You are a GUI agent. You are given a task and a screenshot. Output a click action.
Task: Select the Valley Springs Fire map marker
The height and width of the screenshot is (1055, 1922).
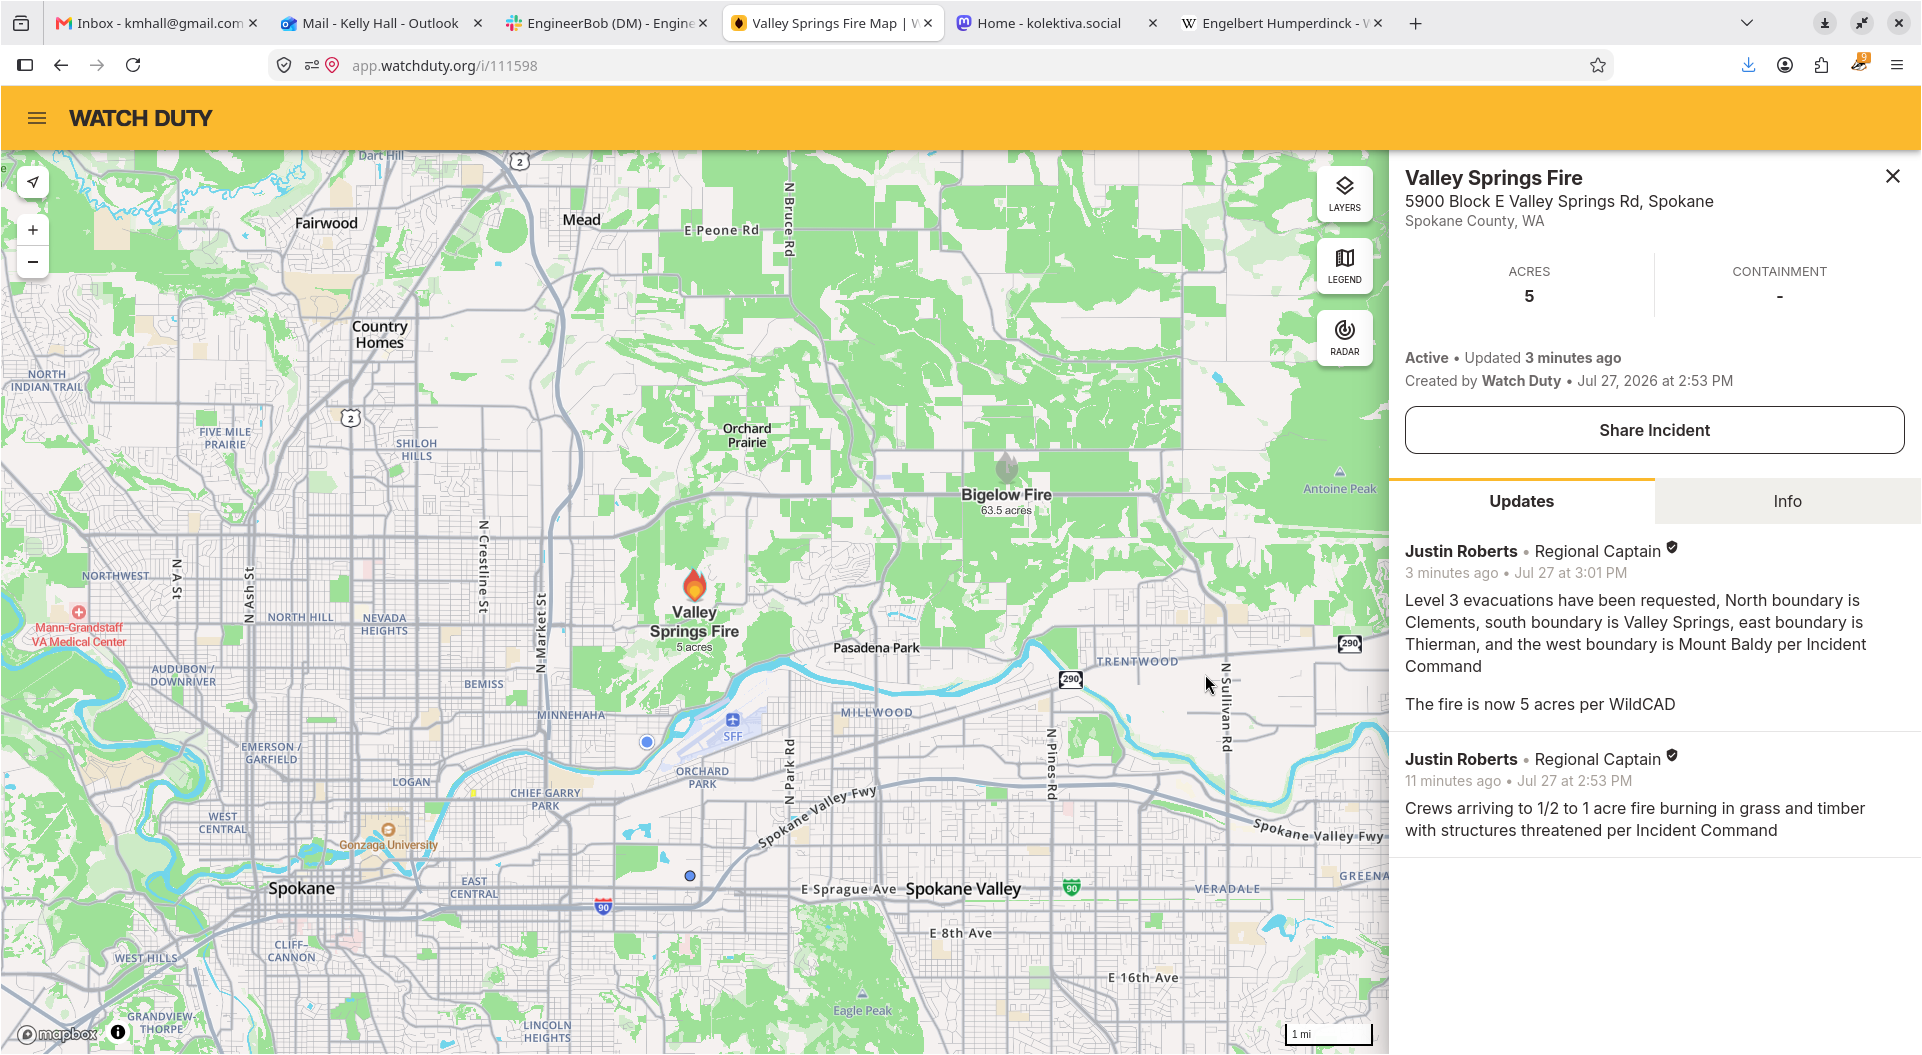tap(694, 586)
